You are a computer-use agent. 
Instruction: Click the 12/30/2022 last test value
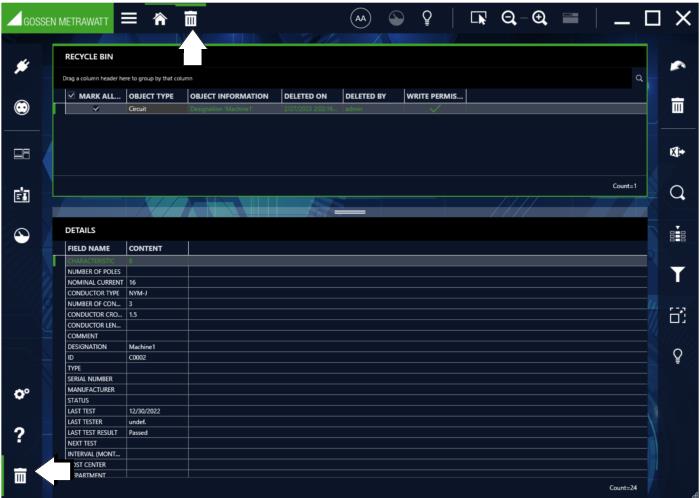pyautogui.click(x=144, y=411)
